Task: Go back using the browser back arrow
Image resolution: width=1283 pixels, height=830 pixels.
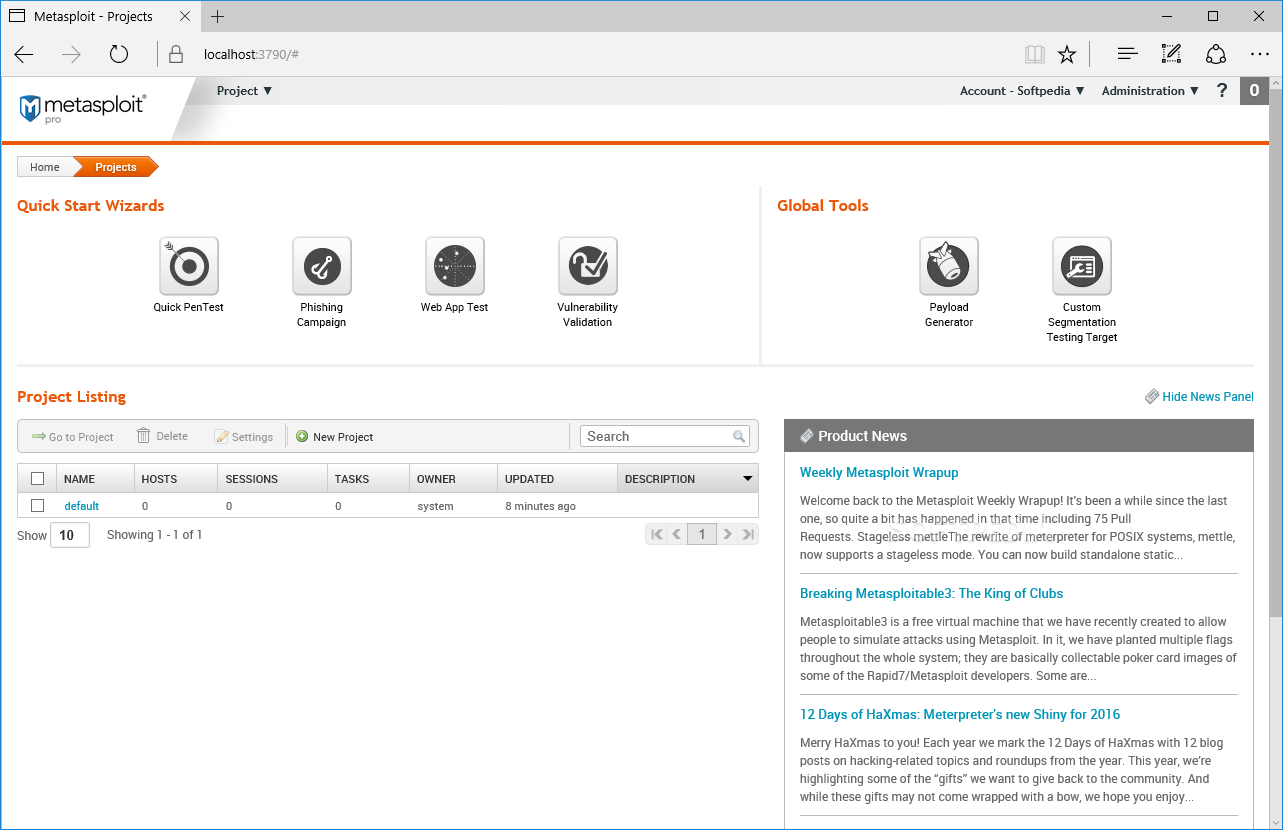Action: coord(24,54)
